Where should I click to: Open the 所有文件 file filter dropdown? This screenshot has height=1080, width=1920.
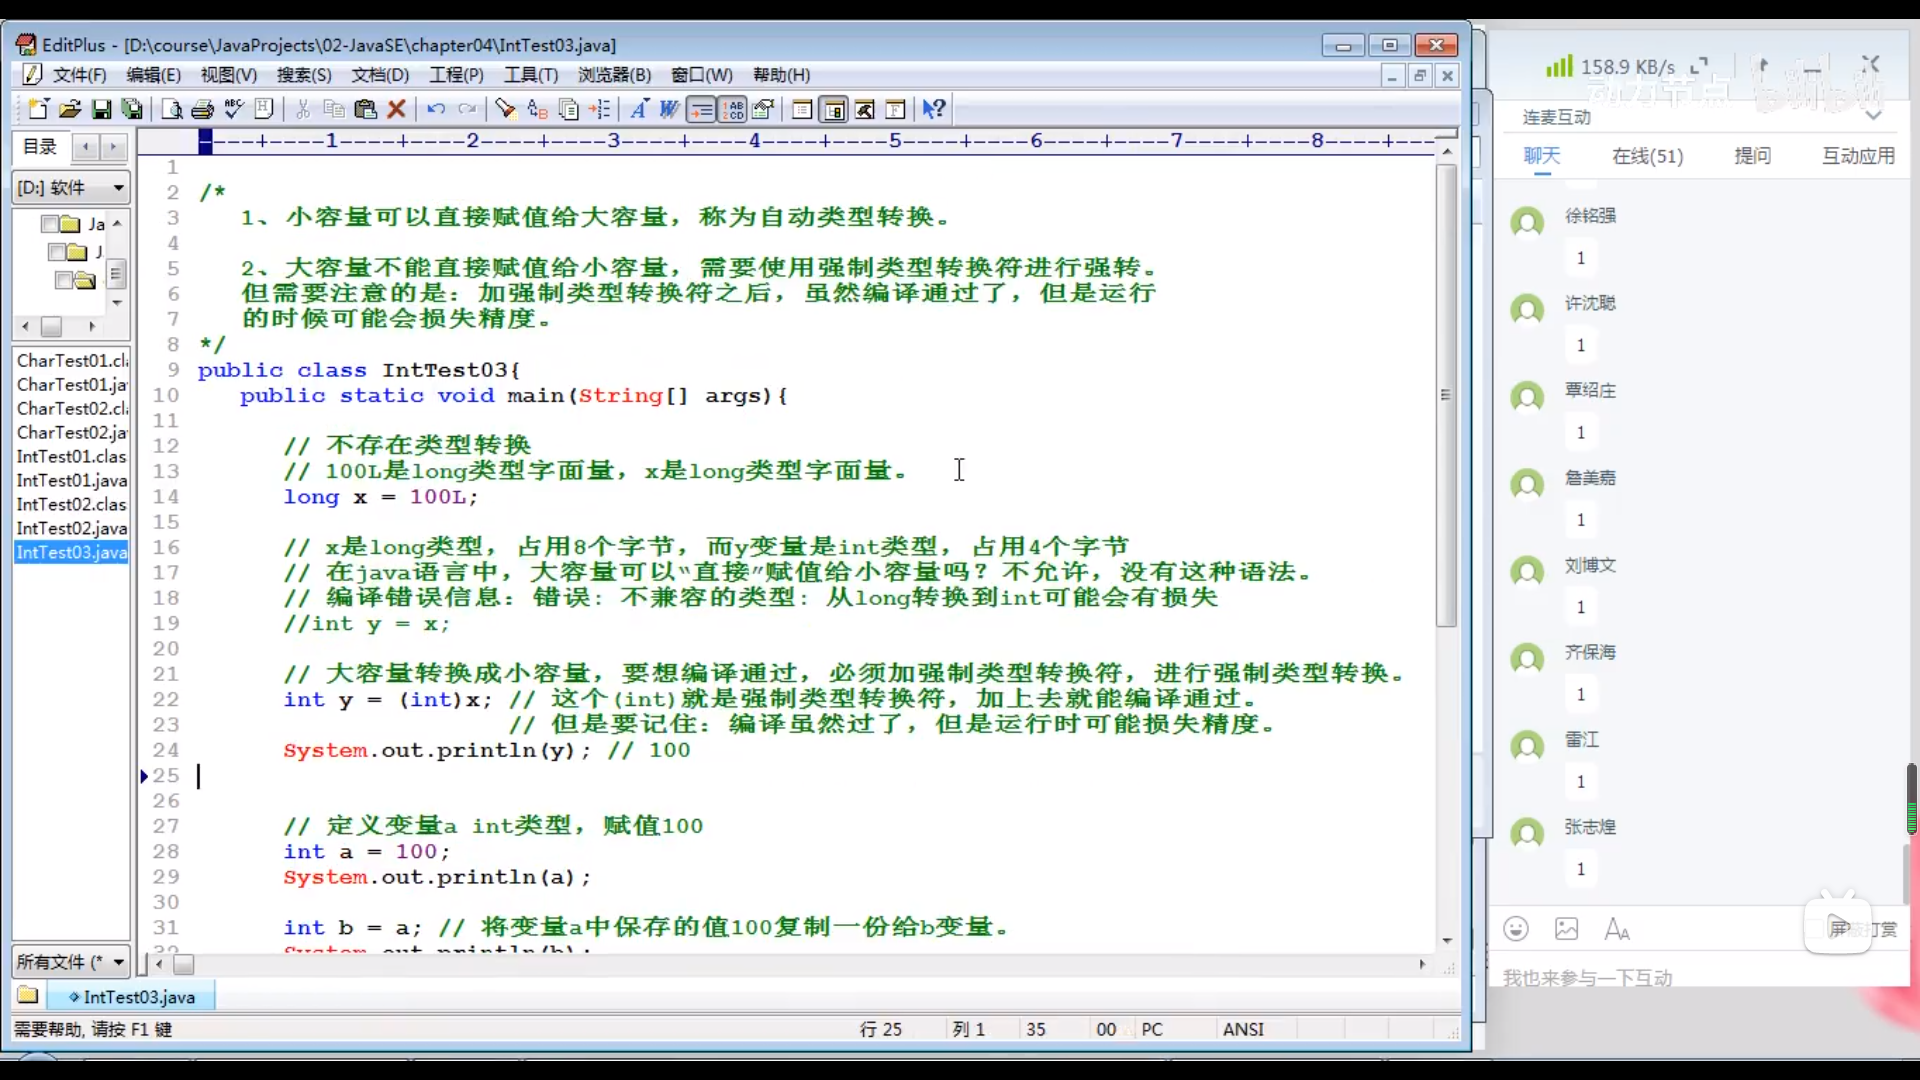tap(118, 962)
